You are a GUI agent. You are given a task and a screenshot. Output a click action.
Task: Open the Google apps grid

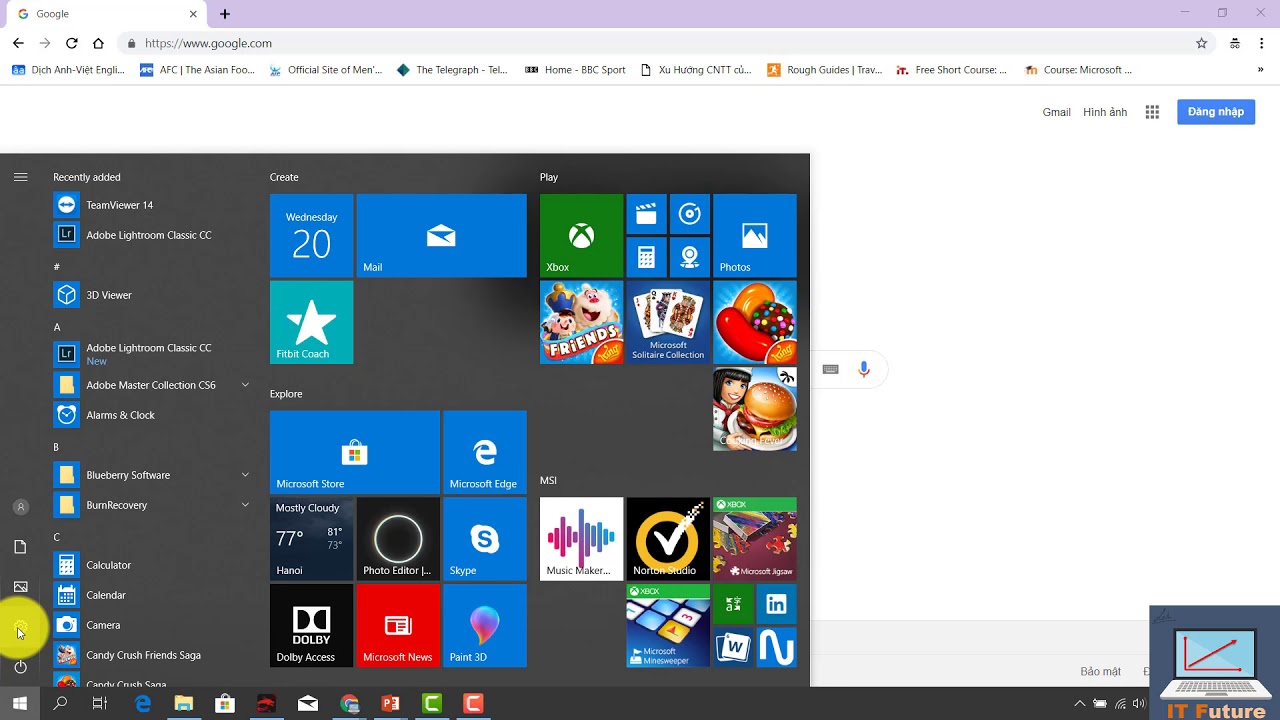[x=1152, y=112]
